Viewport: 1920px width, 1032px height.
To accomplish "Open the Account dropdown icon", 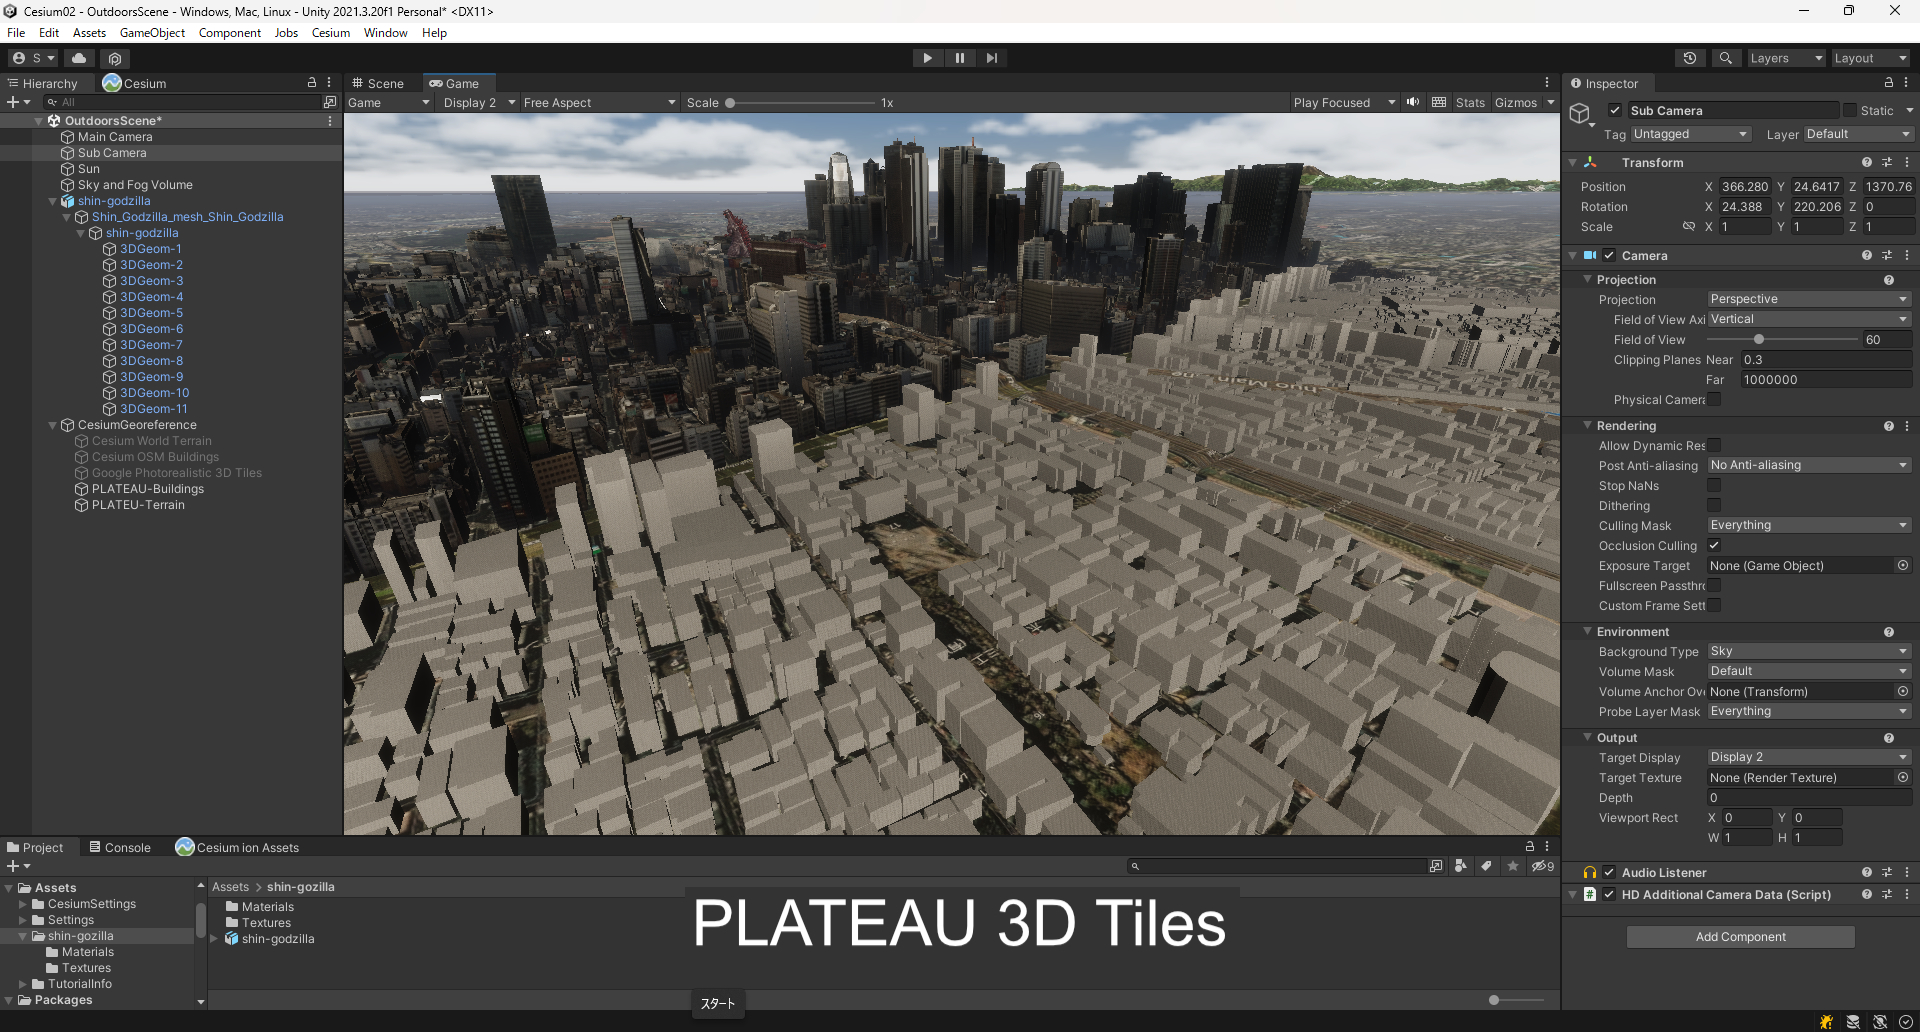I will coord(33,58).
